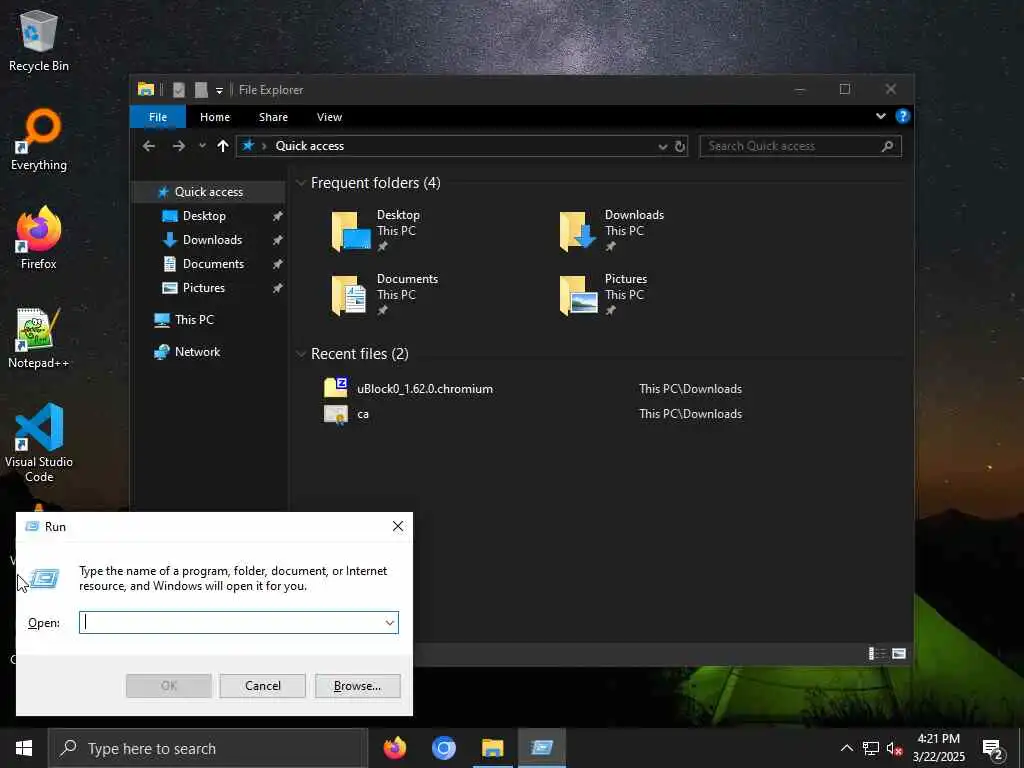
Task: Click the Run dialog Open text field
Action: pyautogui.click(x=232, y=623)
